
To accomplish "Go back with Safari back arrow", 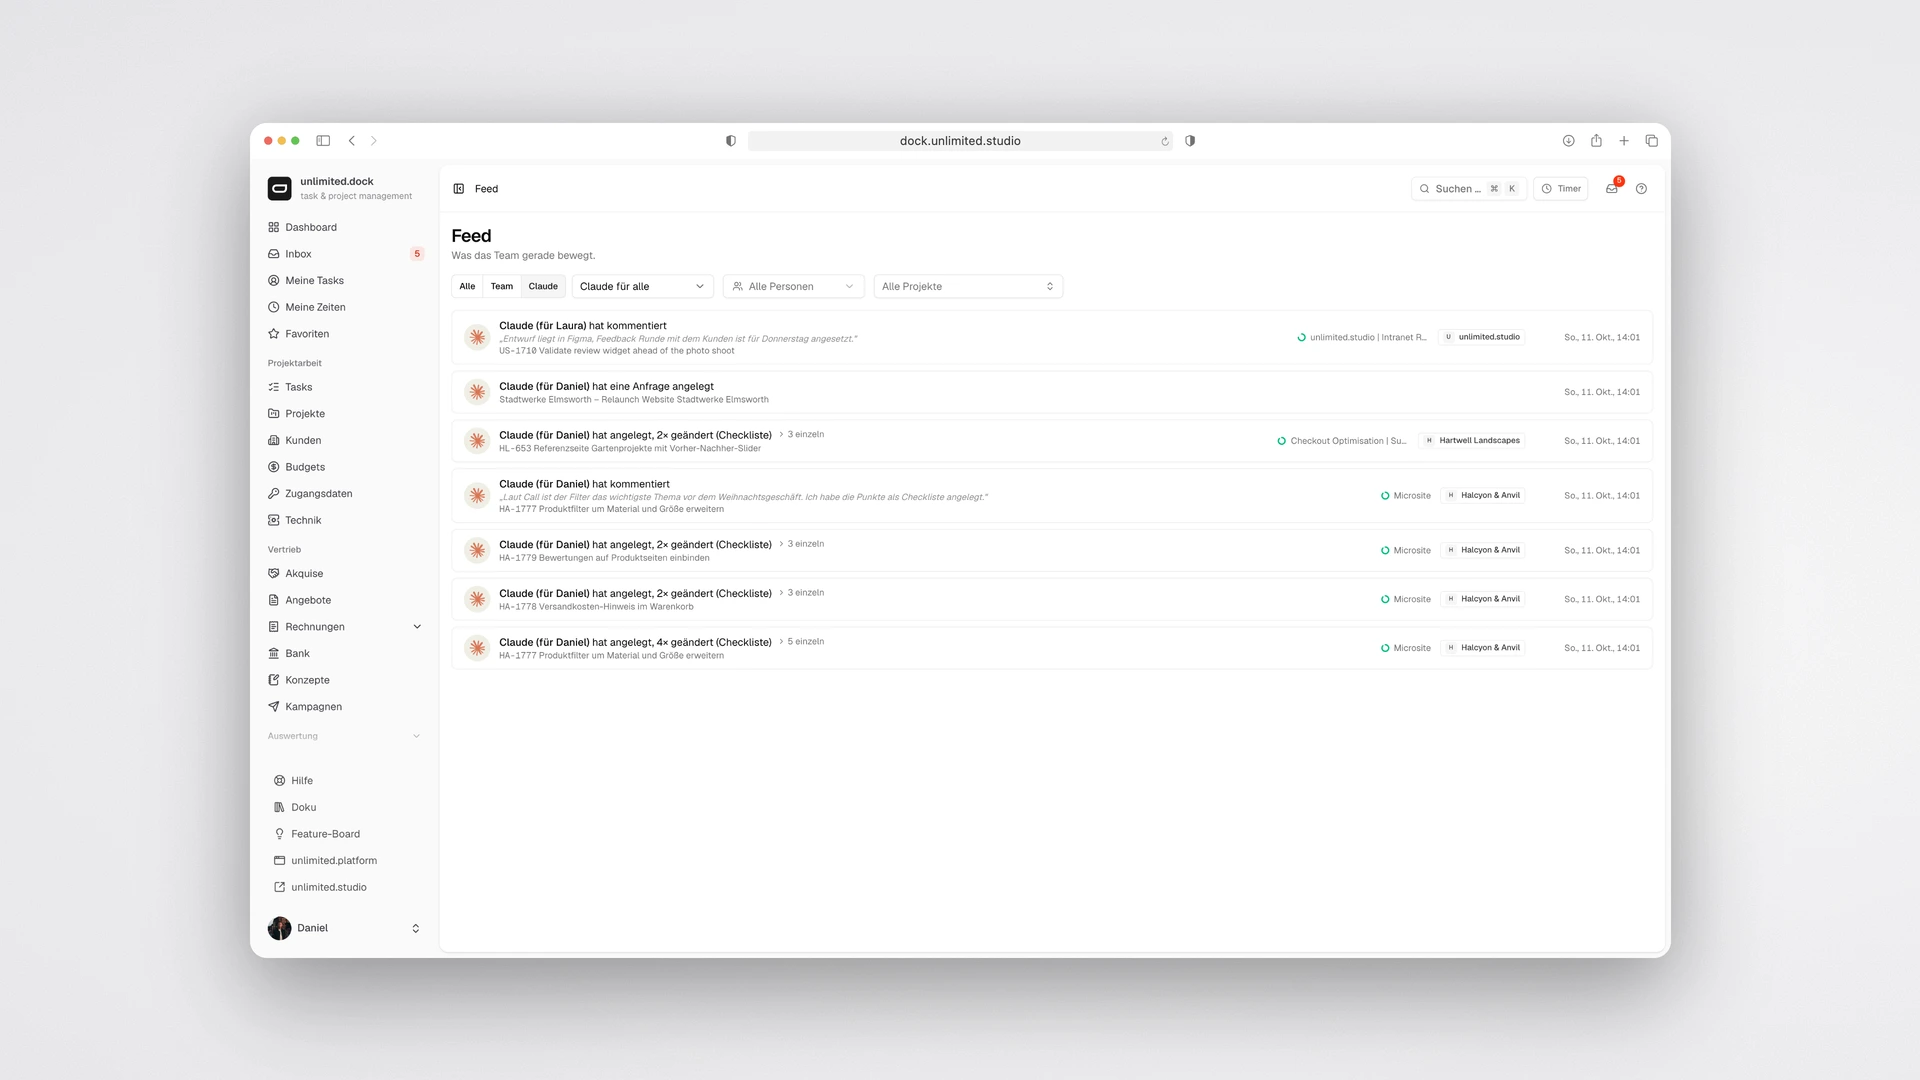I will [352, 141].
